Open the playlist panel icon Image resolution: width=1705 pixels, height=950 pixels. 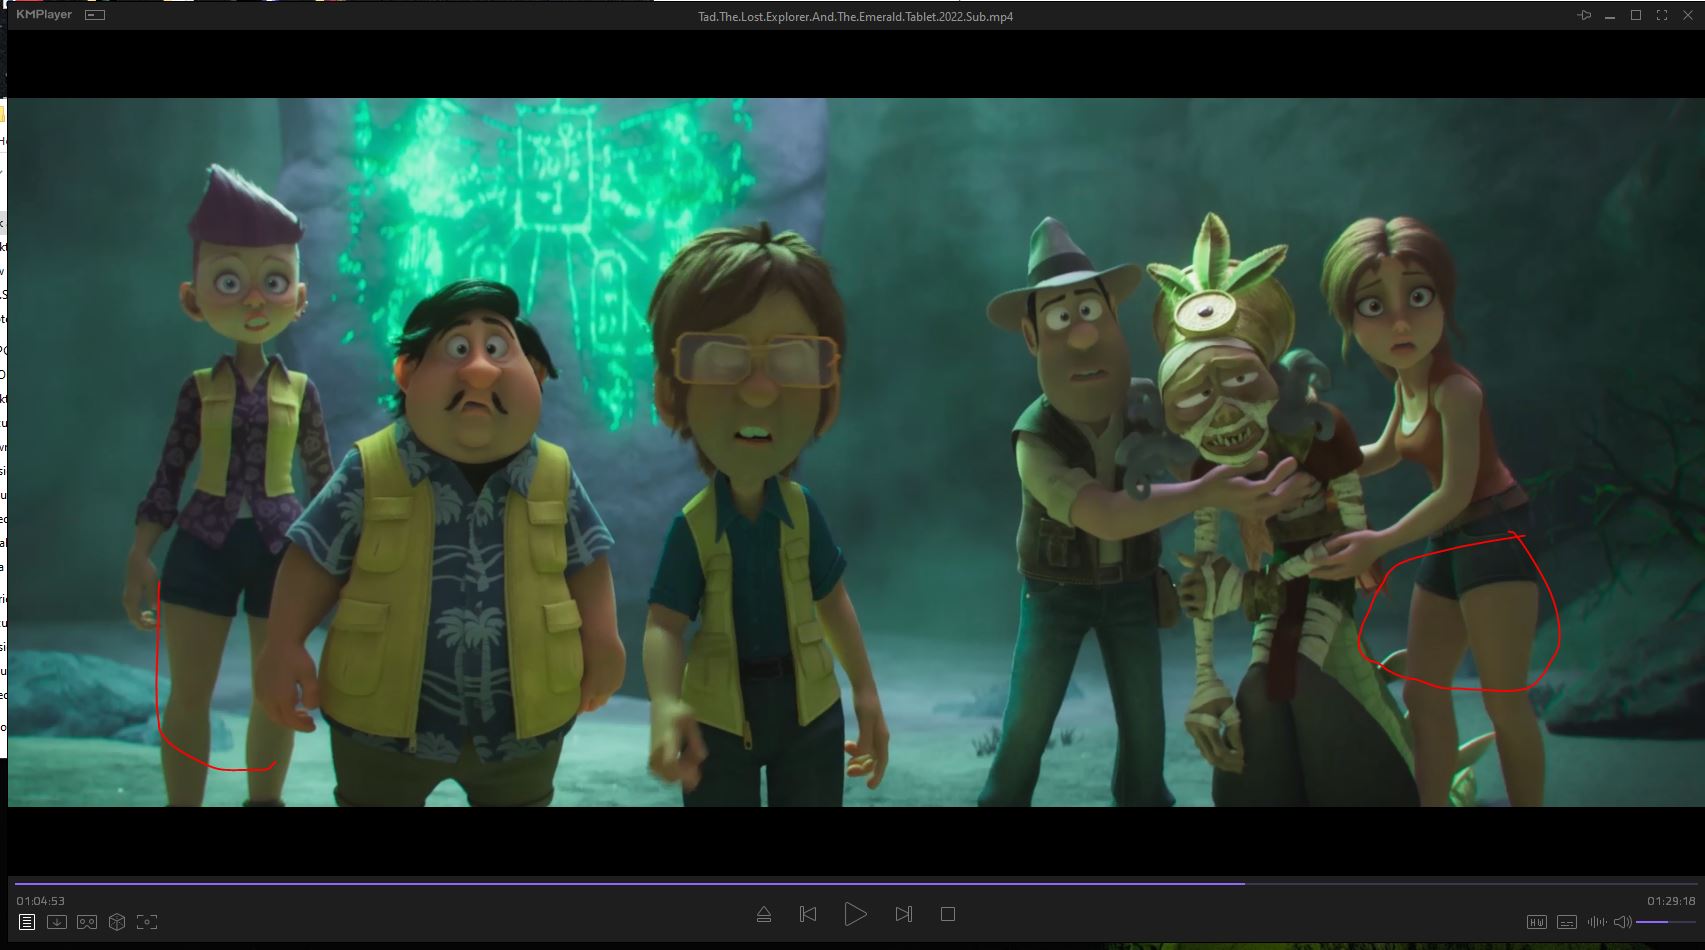pos(27,922)
